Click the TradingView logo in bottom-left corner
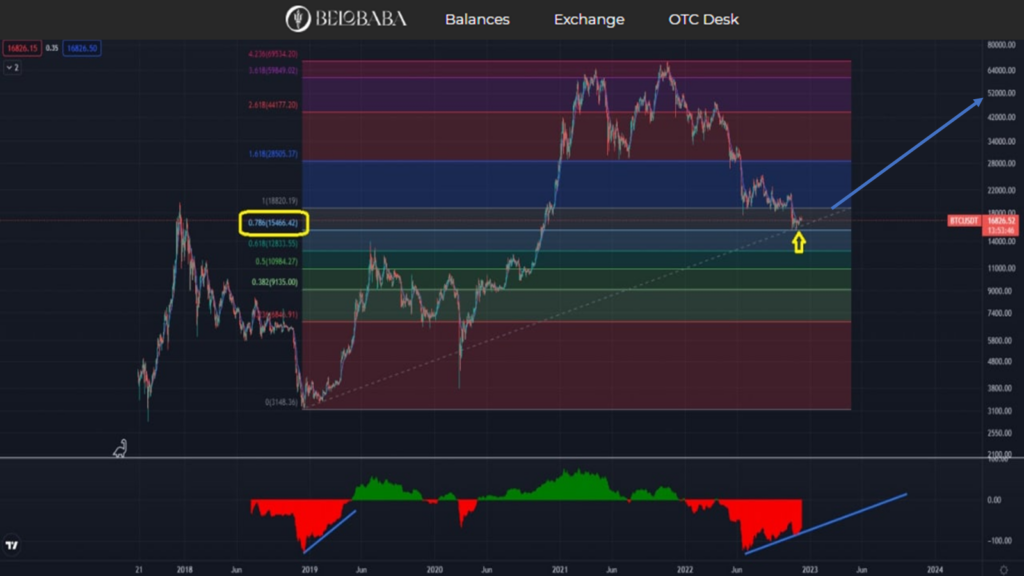1024x576 pixels. pos(13,546)
